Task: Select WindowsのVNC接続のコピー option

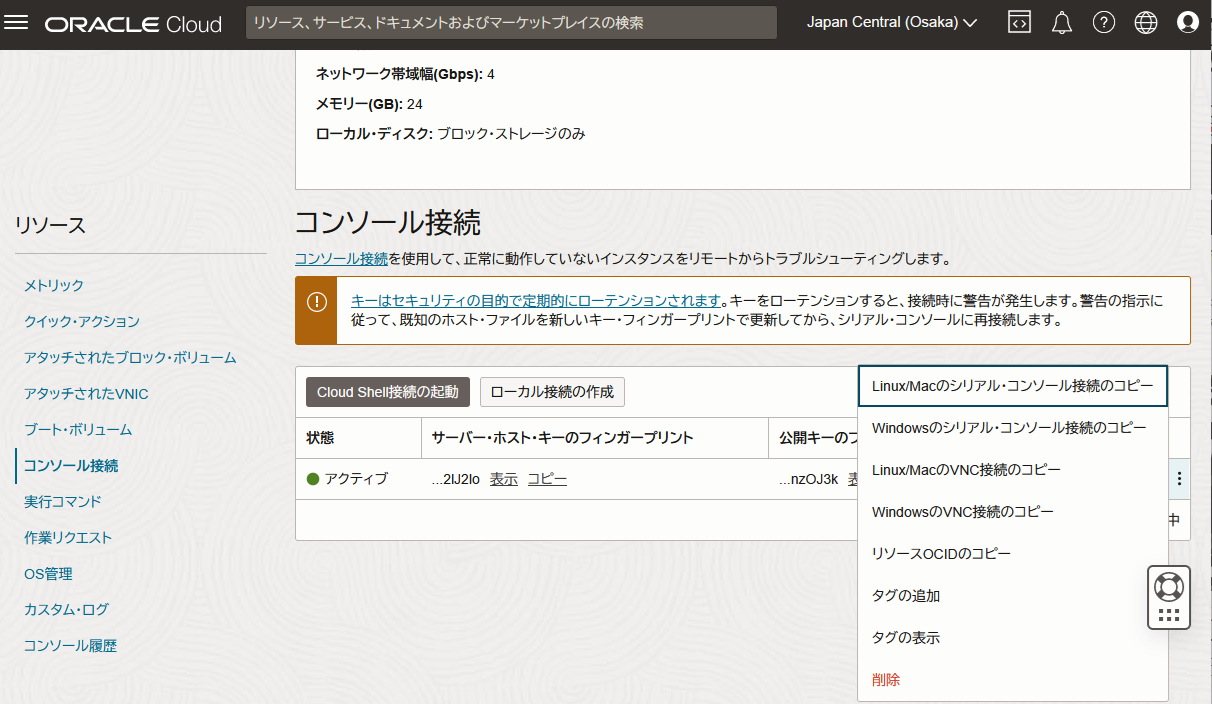Action: tap(962, 512)
